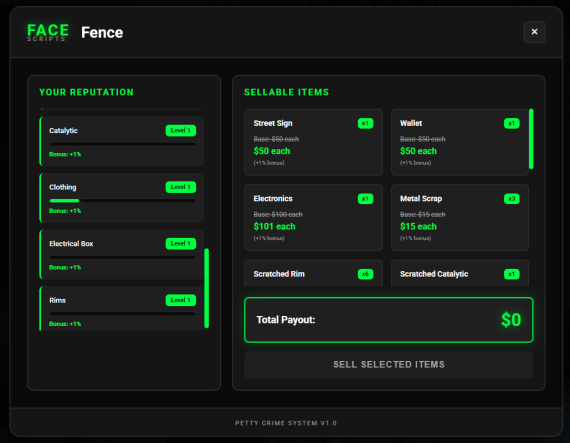The width and height of the screenshot is (570, 443).
Task: Click the x1 quantity badge on Electronics
Action: pyautogui.click(x=365, y=199)
